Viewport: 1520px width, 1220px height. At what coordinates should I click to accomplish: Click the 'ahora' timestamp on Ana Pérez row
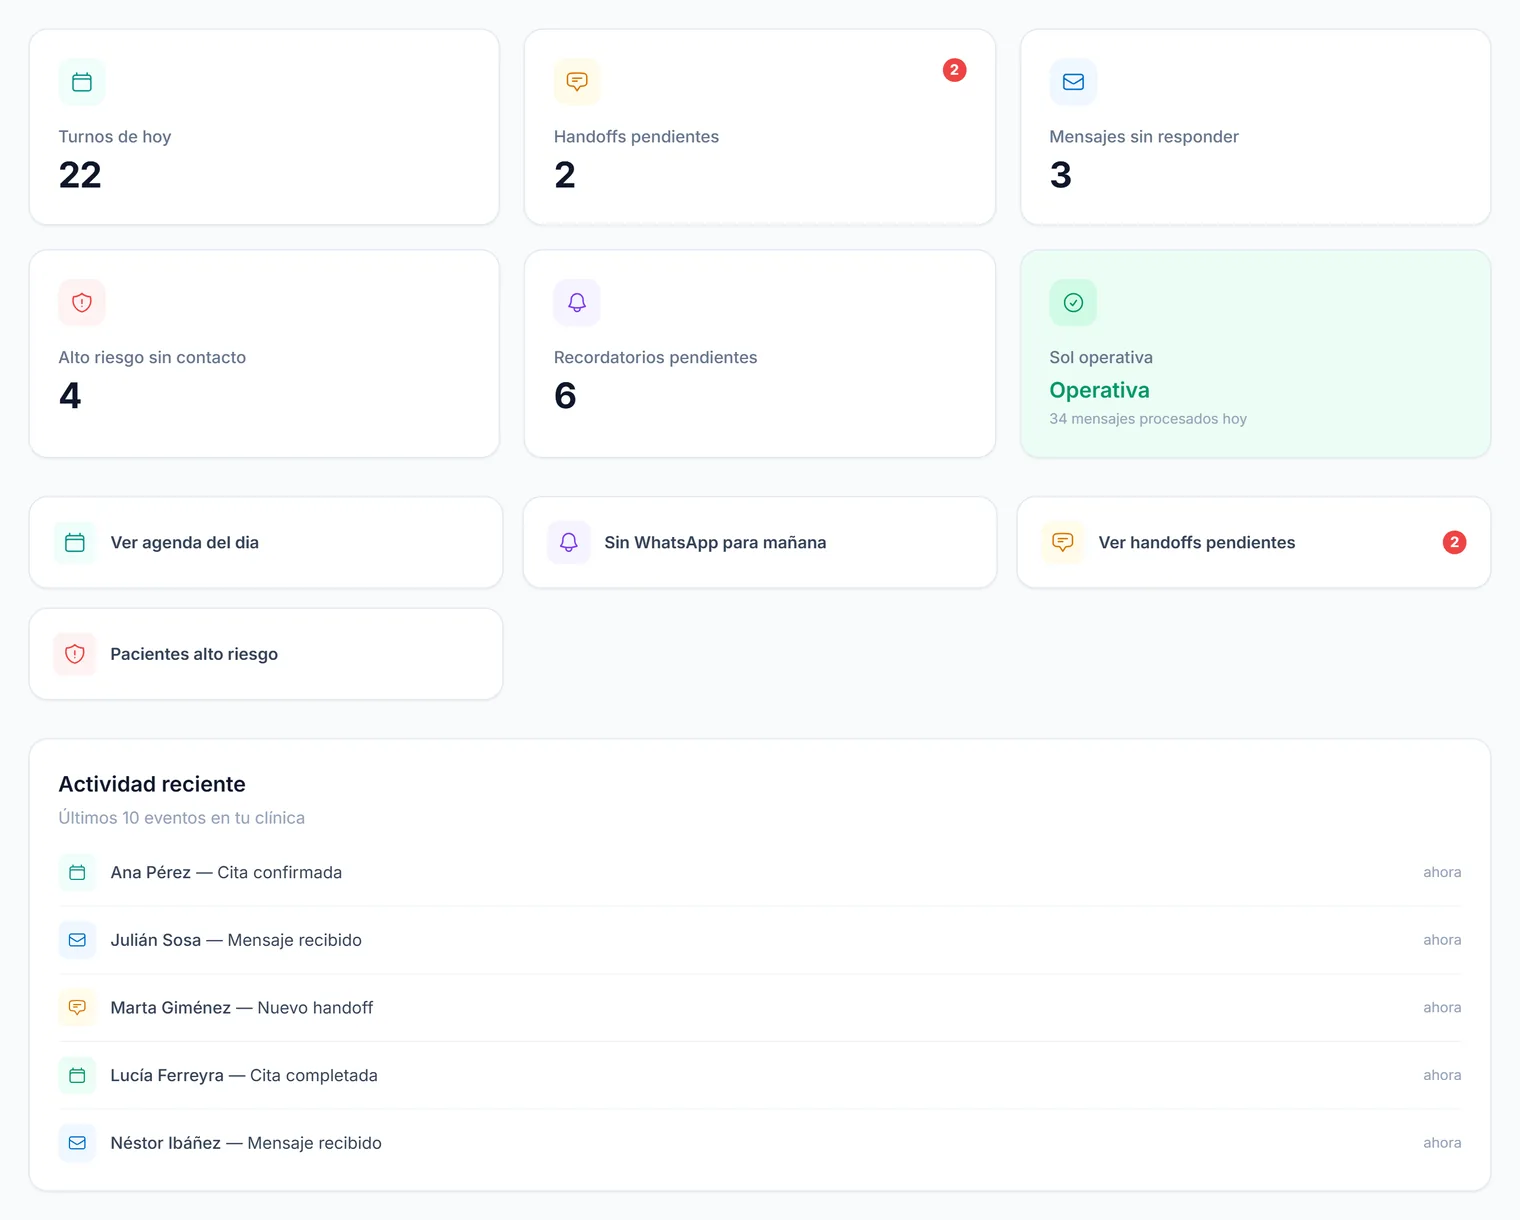point(1442,873)
